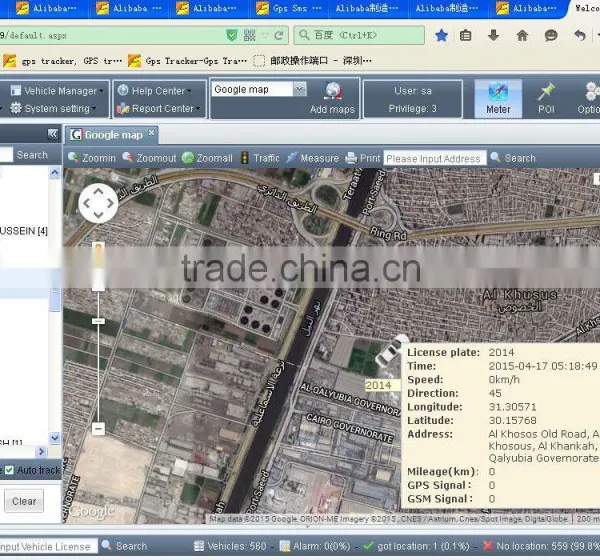The height and width of the screenshot is (560, 600).
Task: Click the bottom vehicle license Search icon
Action: point(106,545)
